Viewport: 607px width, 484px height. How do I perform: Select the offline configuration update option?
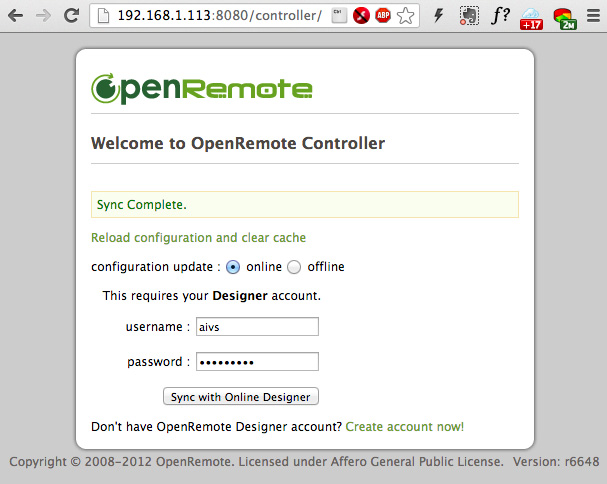[x=294, y=267]
